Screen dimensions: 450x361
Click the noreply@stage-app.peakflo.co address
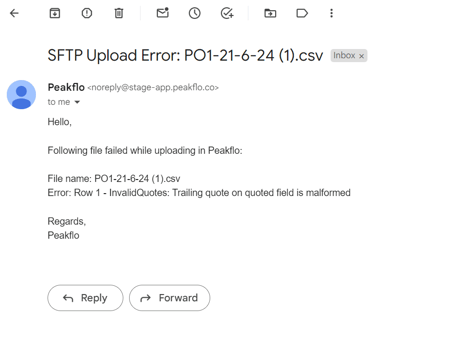coord(153,87)
